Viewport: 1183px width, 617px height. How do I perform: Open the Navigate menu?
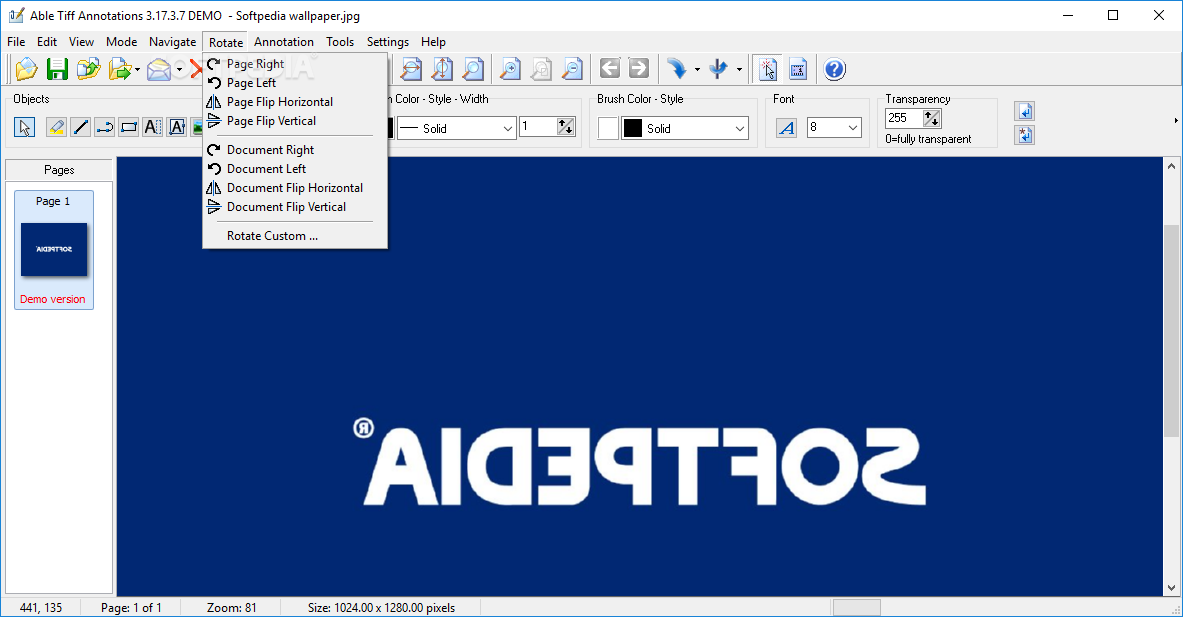(173, 41)
